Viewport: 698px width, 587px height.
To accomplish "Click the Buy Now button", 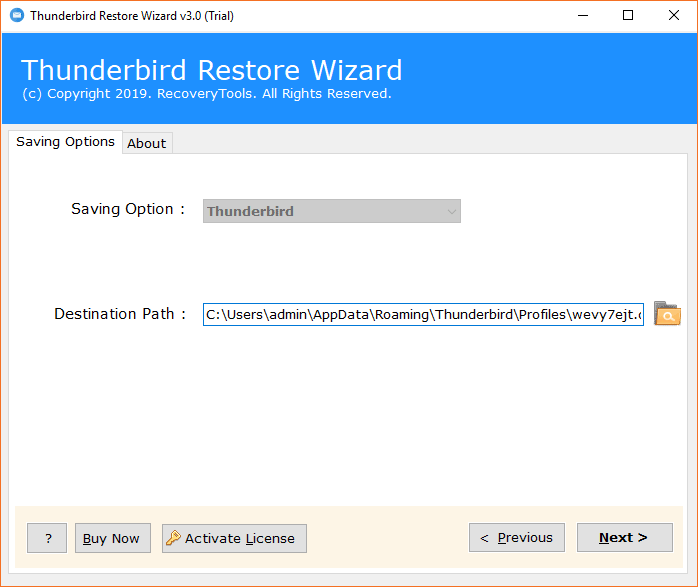I will [113, 538].
